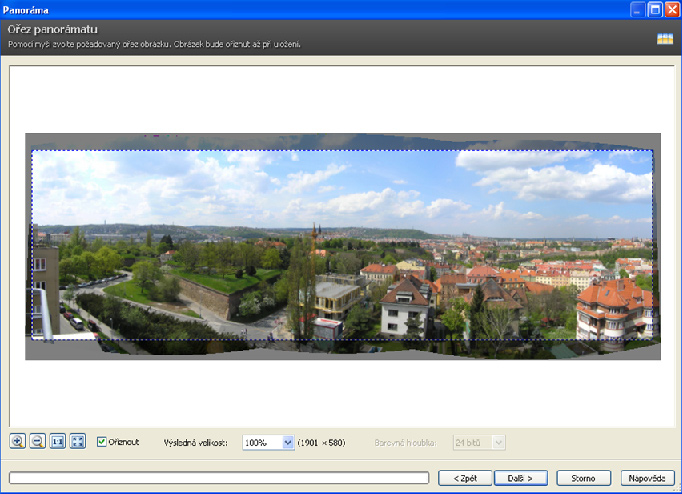
Task: Cancel the wizard with Storno
Action: [x=584, y=478]
